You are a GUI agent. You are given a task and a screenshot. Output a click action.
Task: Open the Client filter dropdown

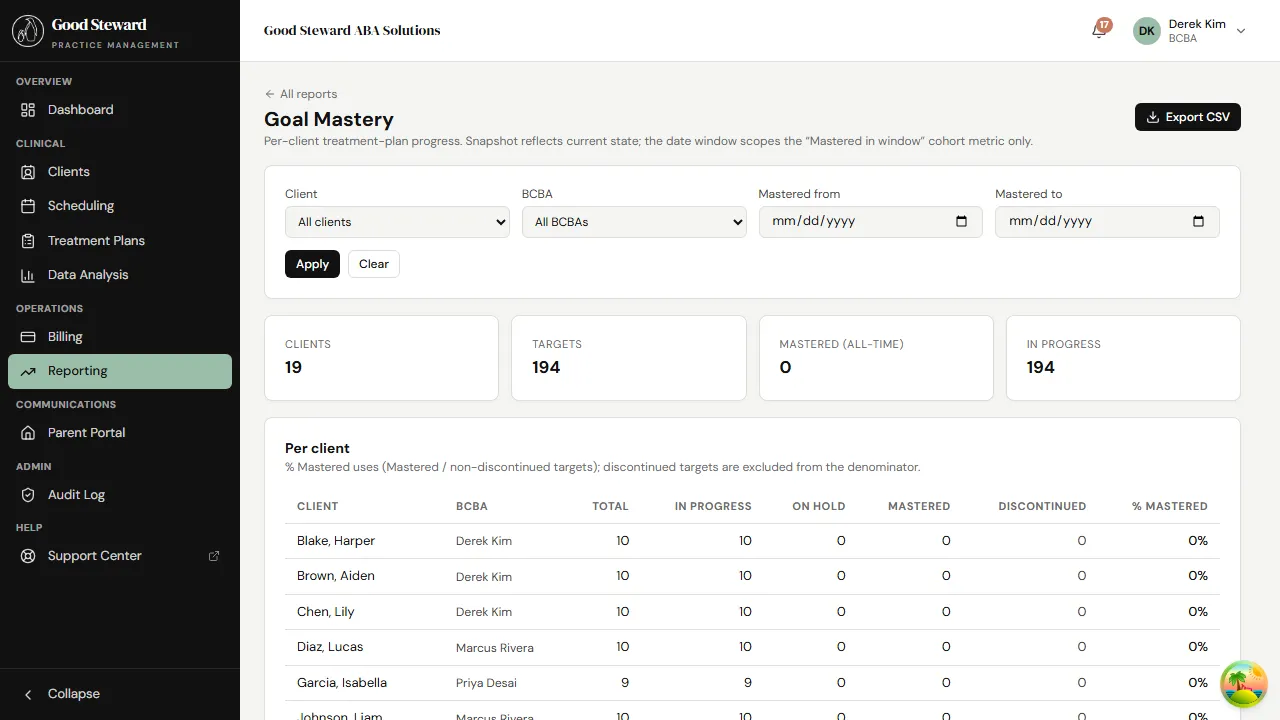(x=397, y=221)
